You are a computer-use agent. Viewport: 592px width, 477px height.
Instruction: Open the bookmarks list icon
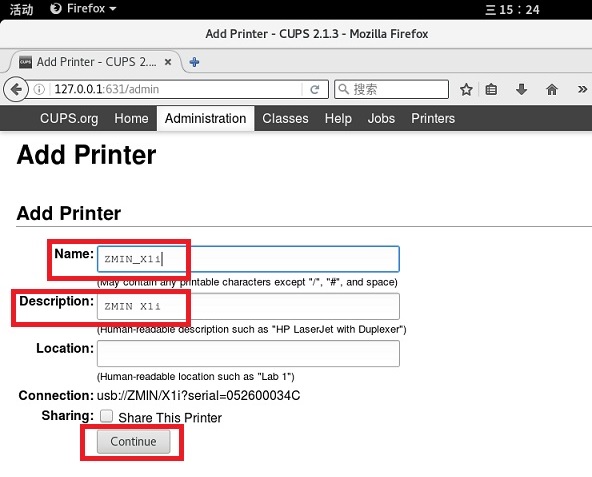click(x=491, y=90)
